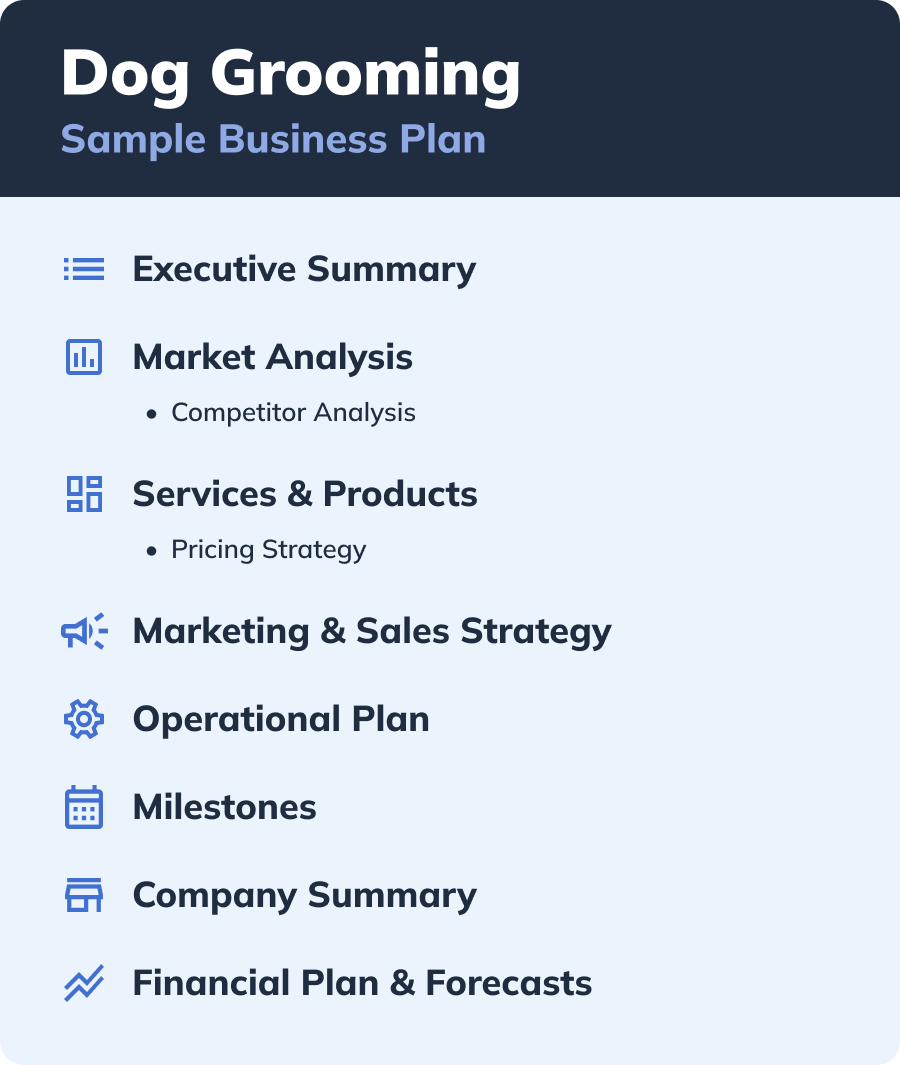Click the Sample Business Plan subtitle
Screen dimensions: 900x1065
click(x=273, y=139)
